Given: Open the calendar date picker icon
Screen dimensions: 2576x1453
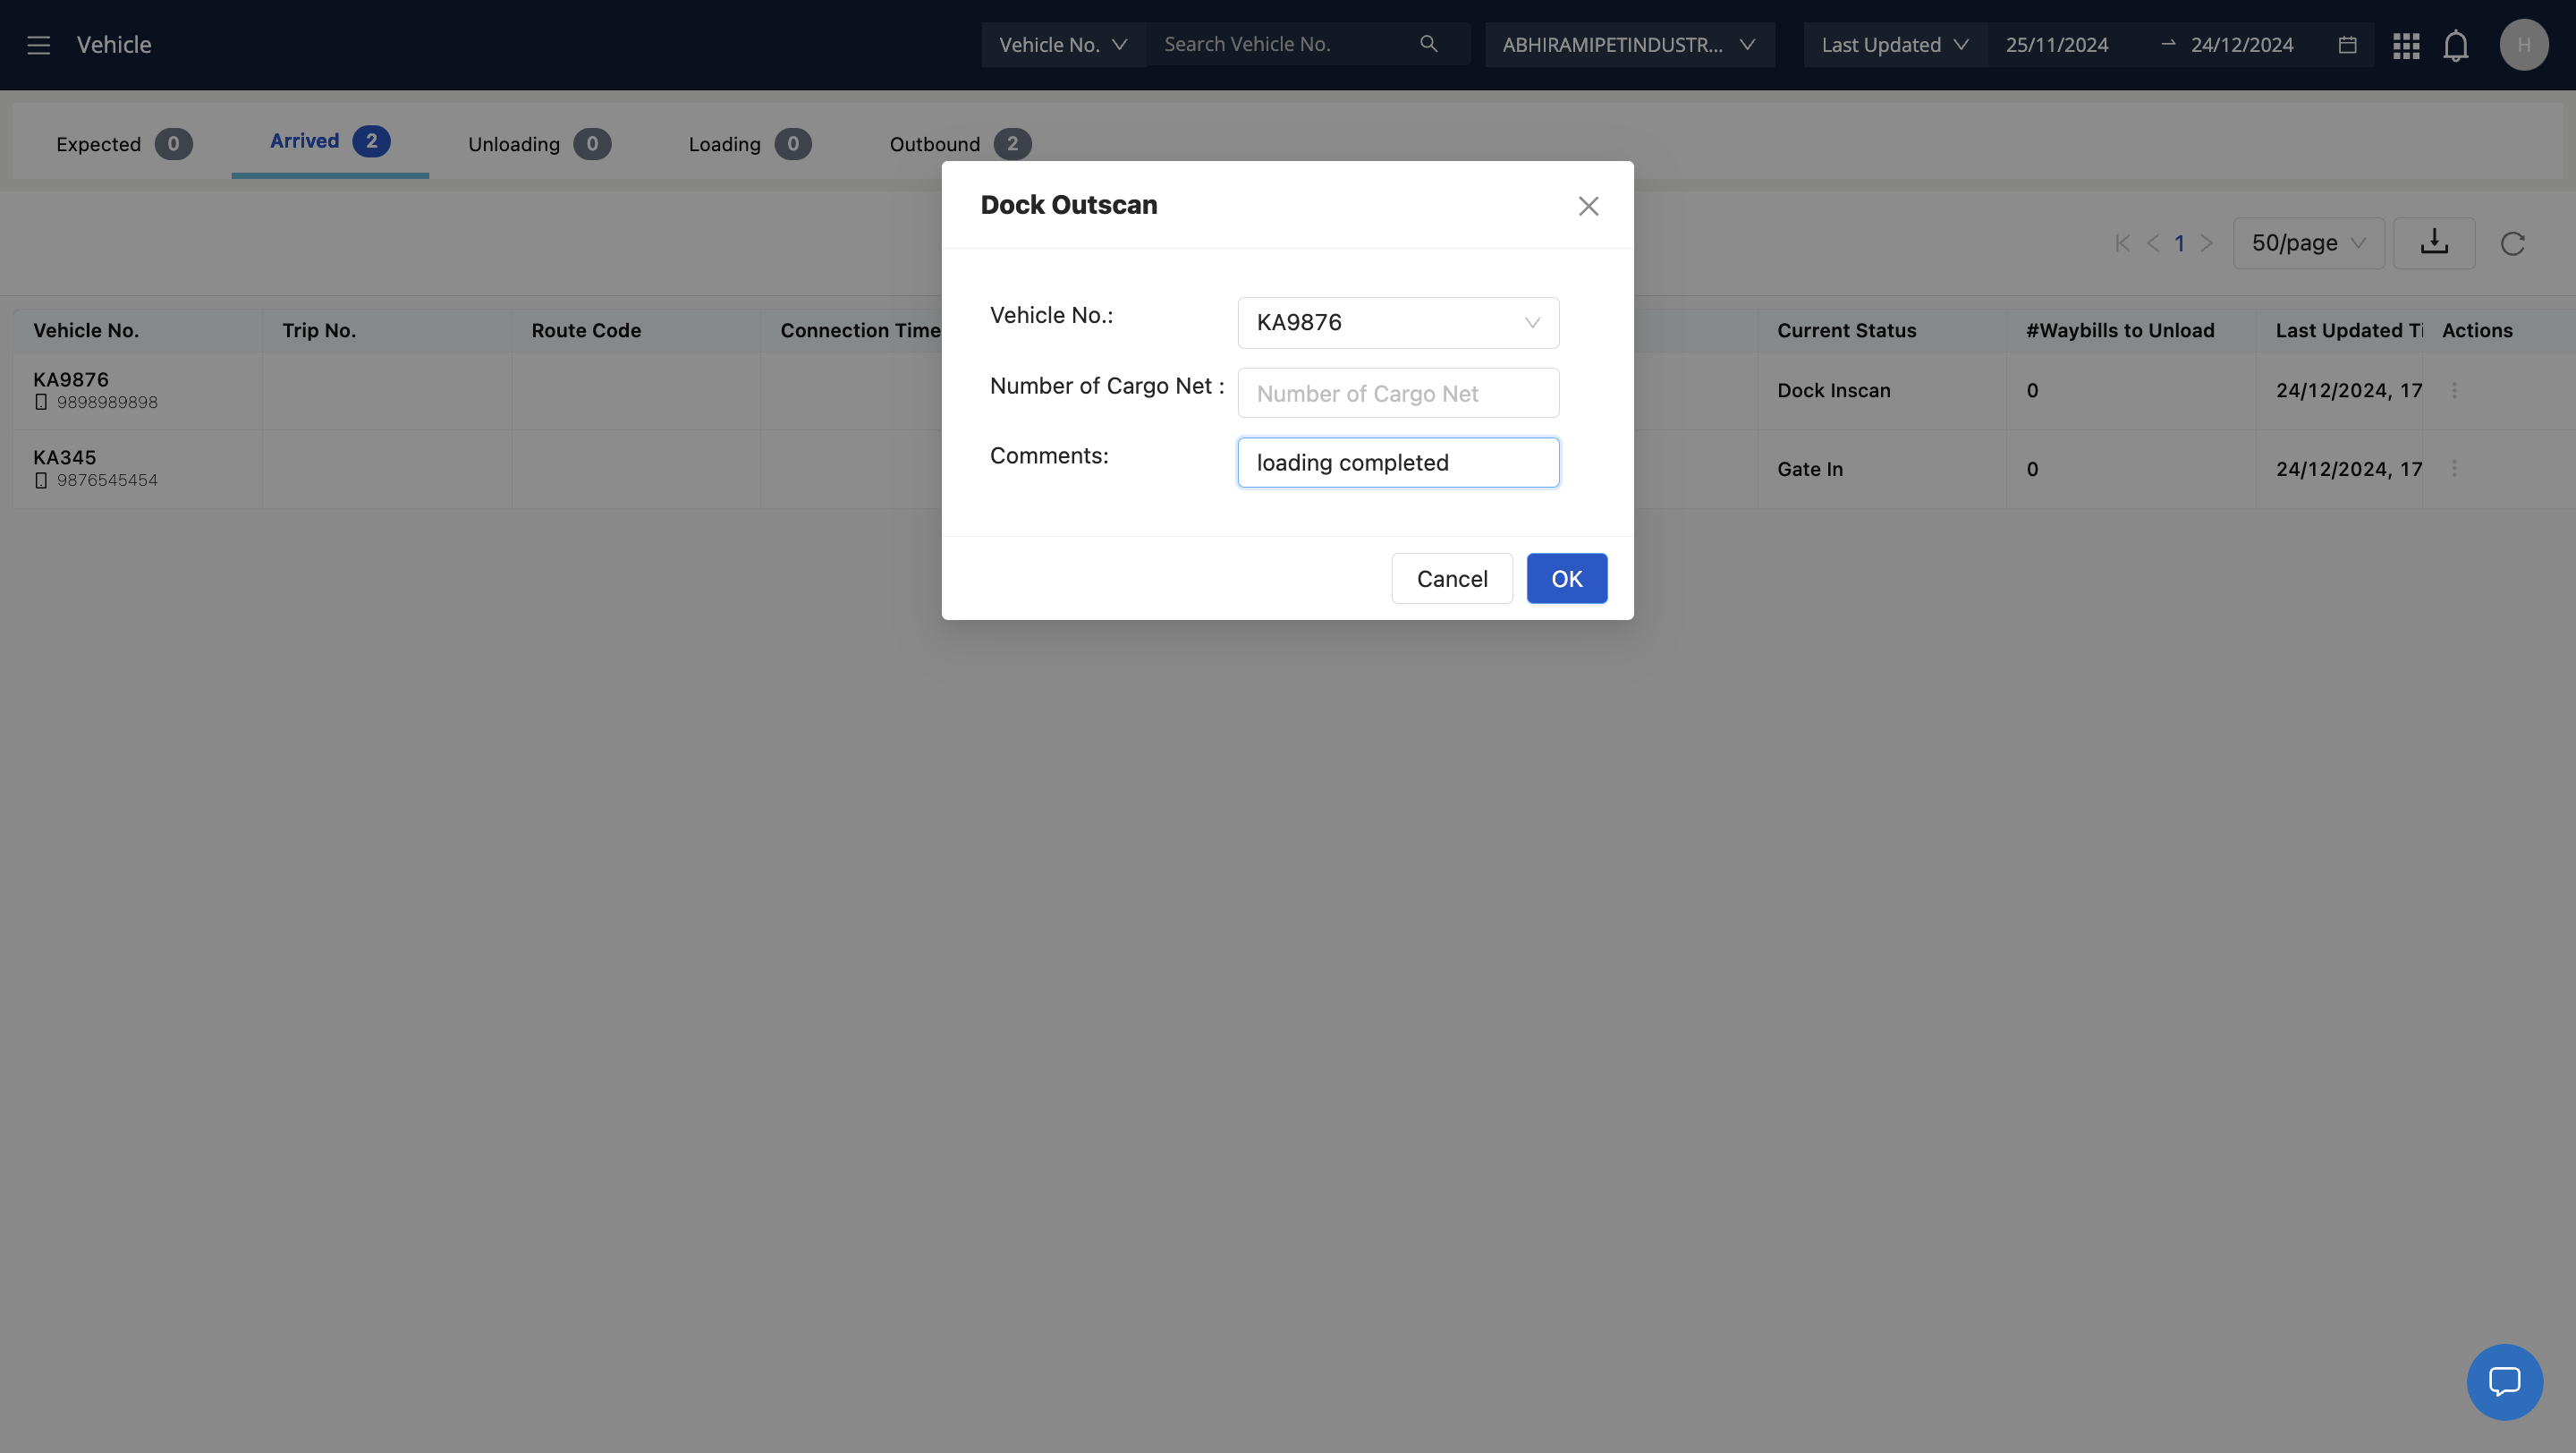Looking at the screenshot, I should (2347, 45).
